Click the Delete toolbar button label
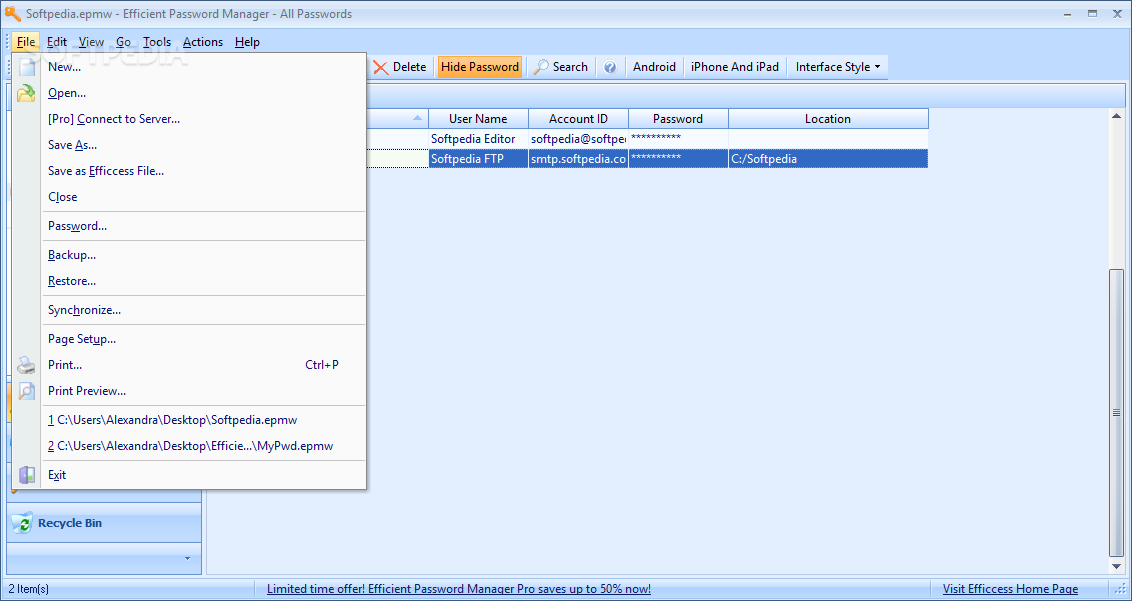The height and width of the screenshot is (601, 1132). (409, 67)
